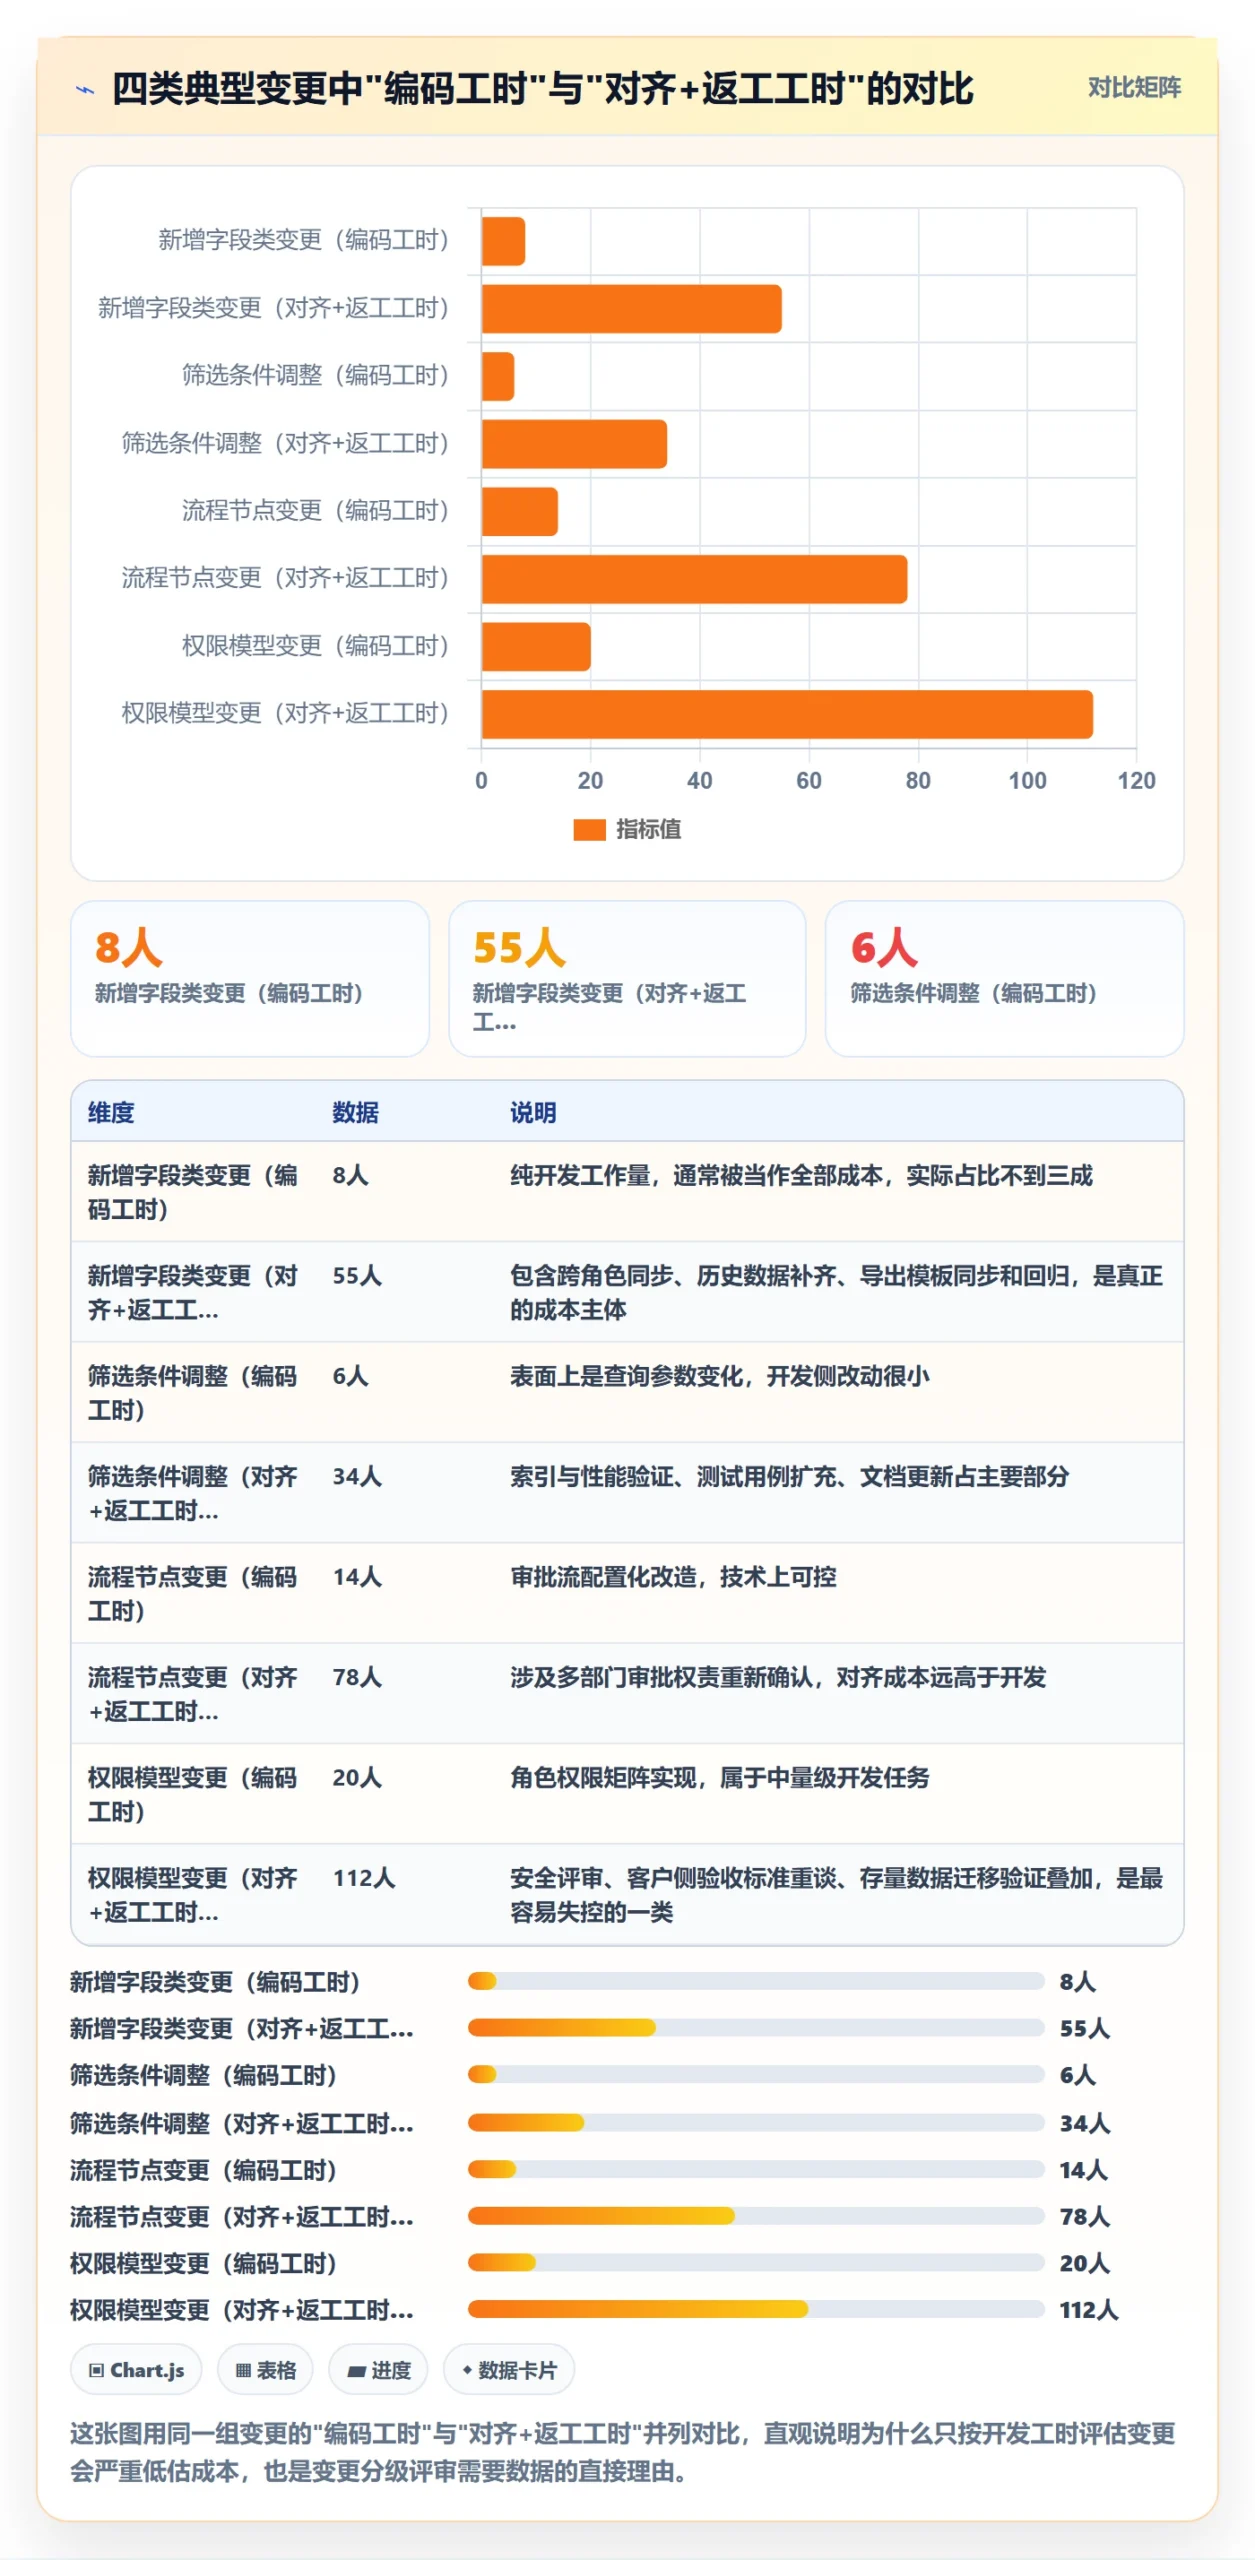
Task: Click the bar for 流程节点变更（编码工时） in chart
Action: 519,512
